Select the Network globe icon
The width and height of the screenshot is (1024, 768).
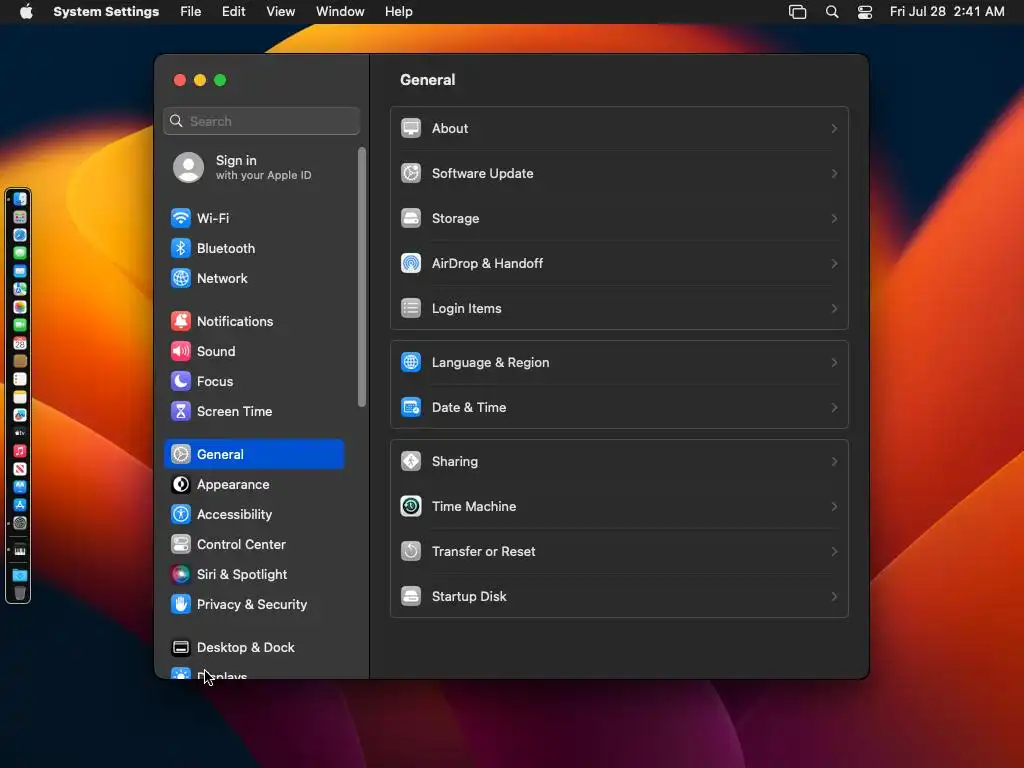[x=181, y=278]
